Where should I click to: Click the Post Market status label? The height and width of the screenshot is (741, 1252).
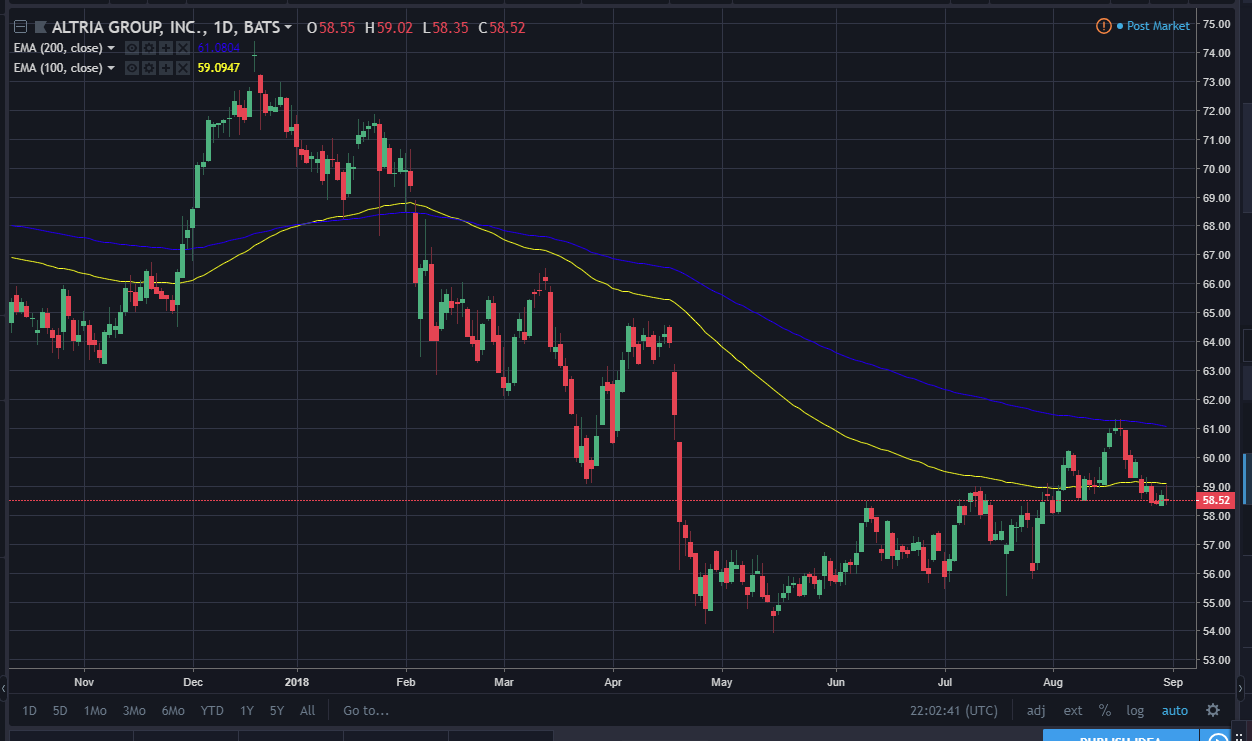(1158, 26)
